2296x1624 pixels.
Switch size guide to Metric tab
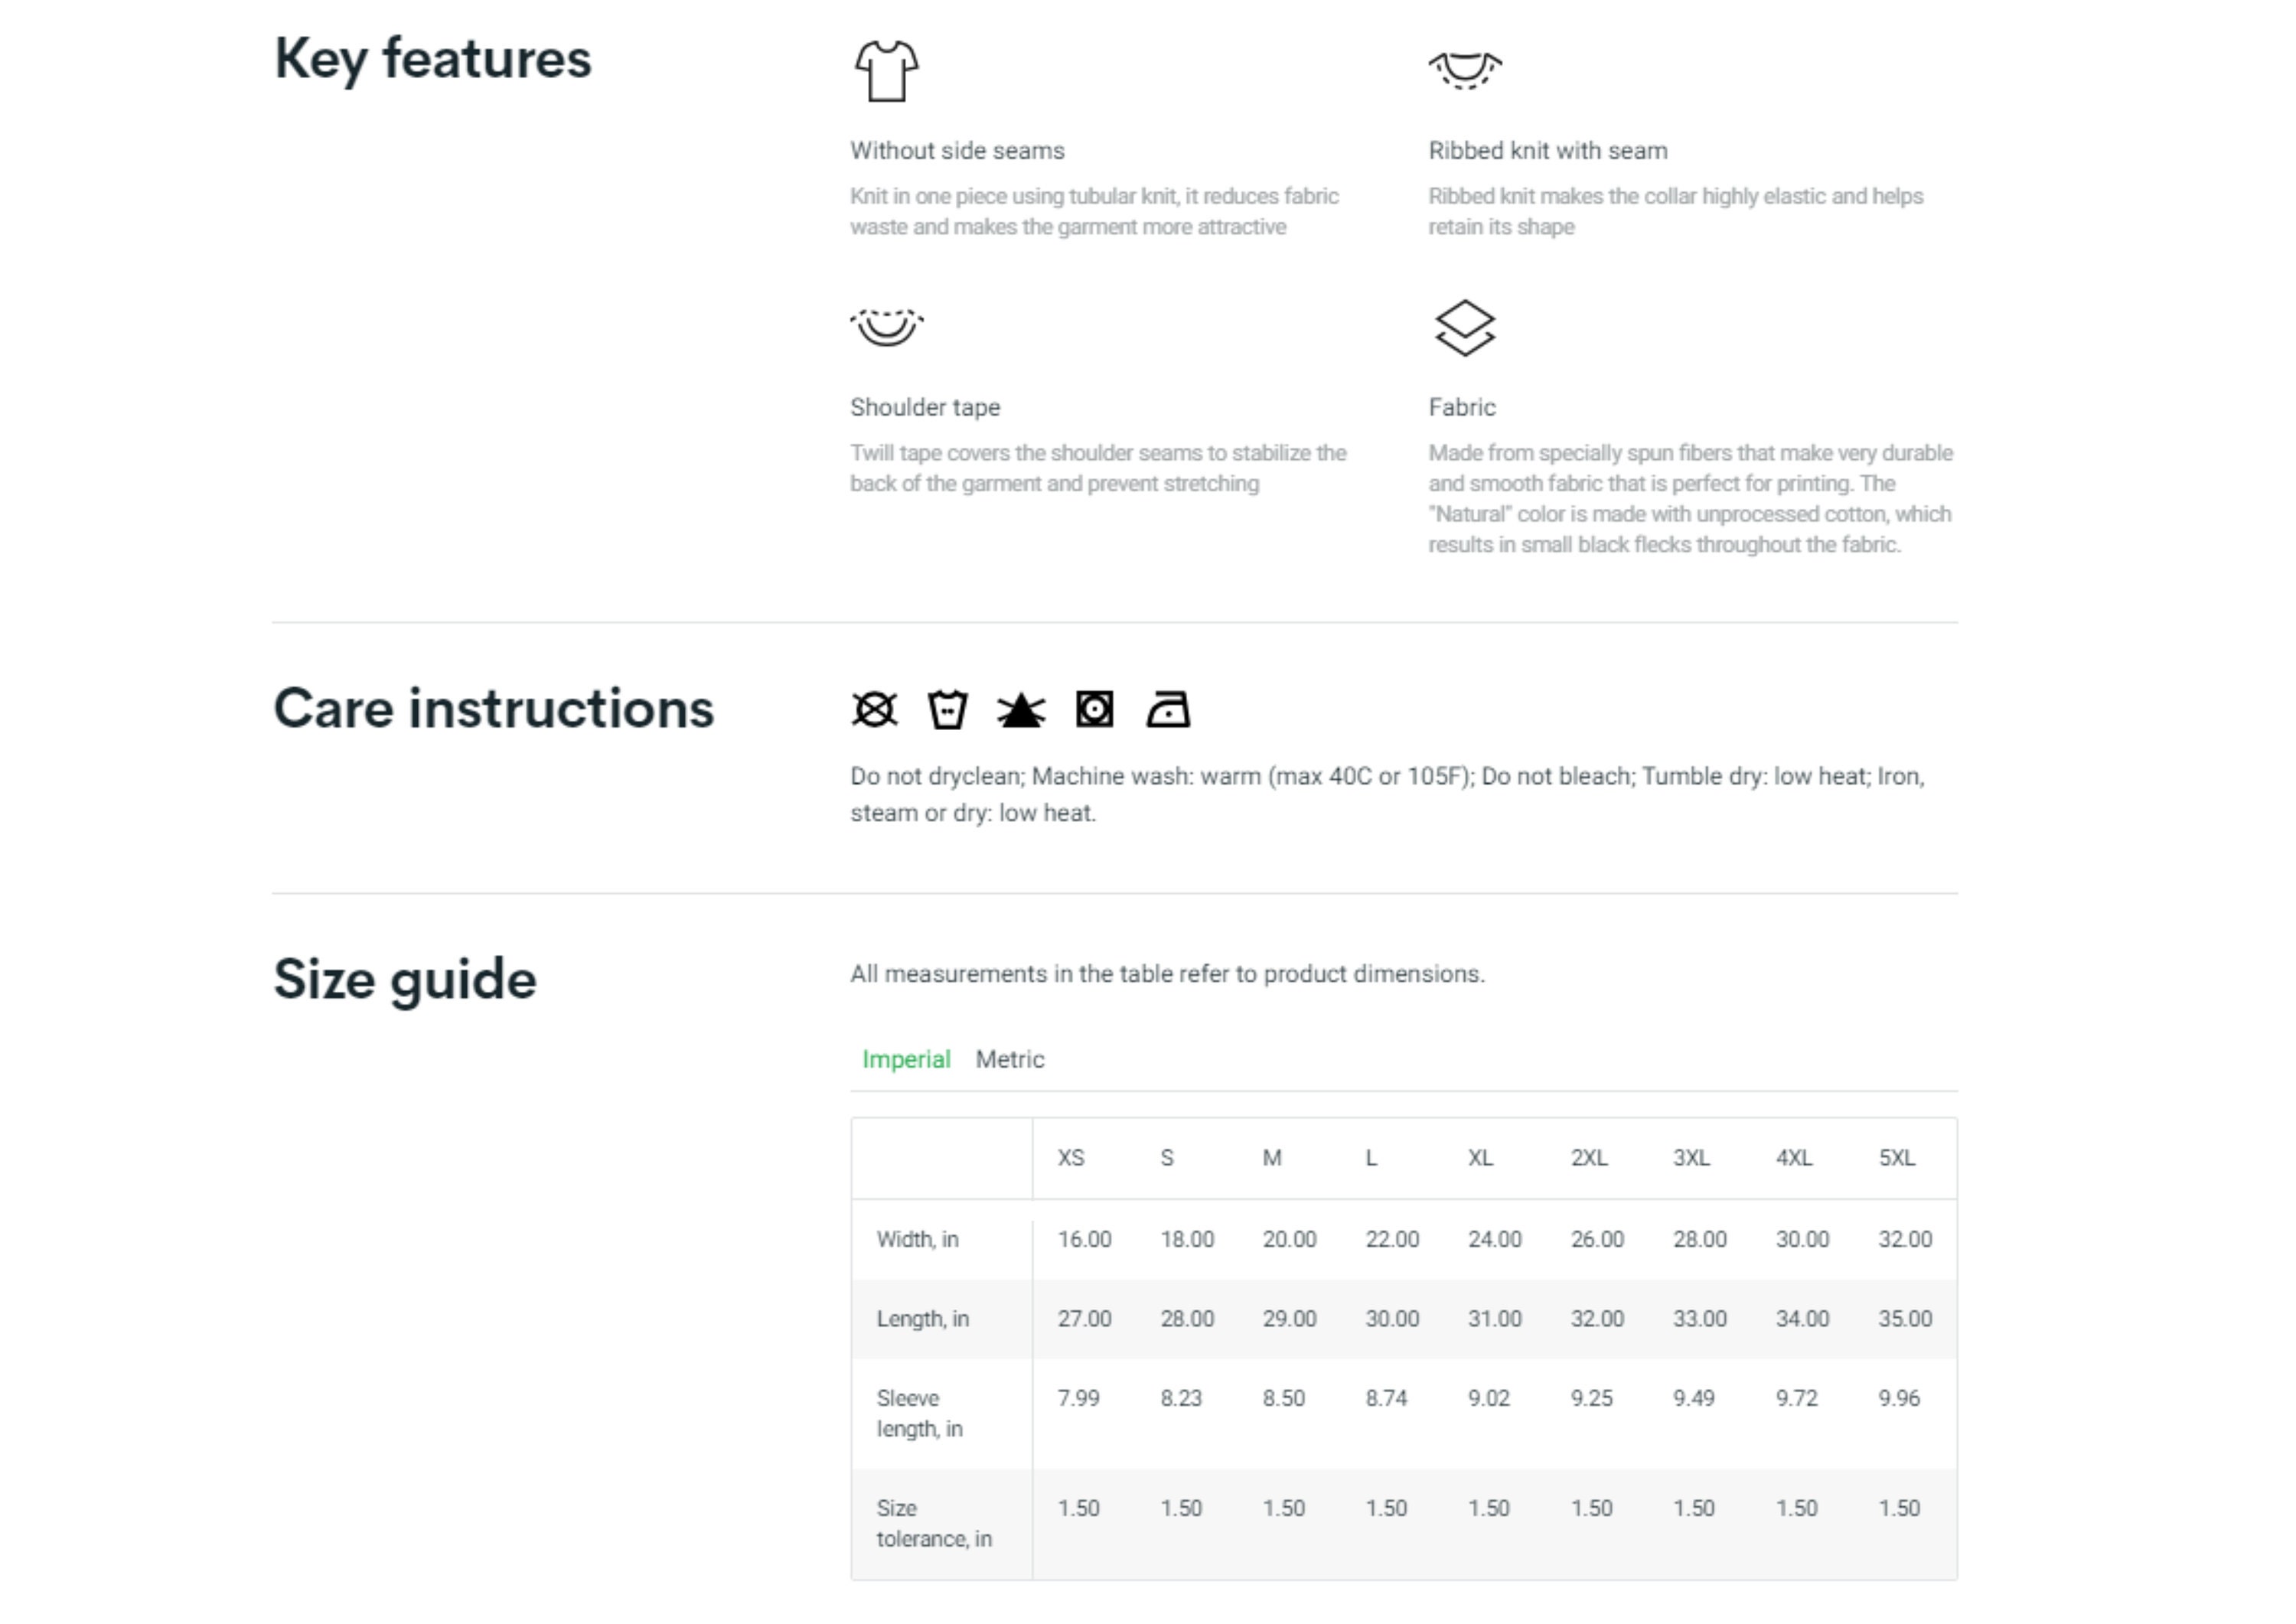pyautogui.click(x=1010, y=1059)
